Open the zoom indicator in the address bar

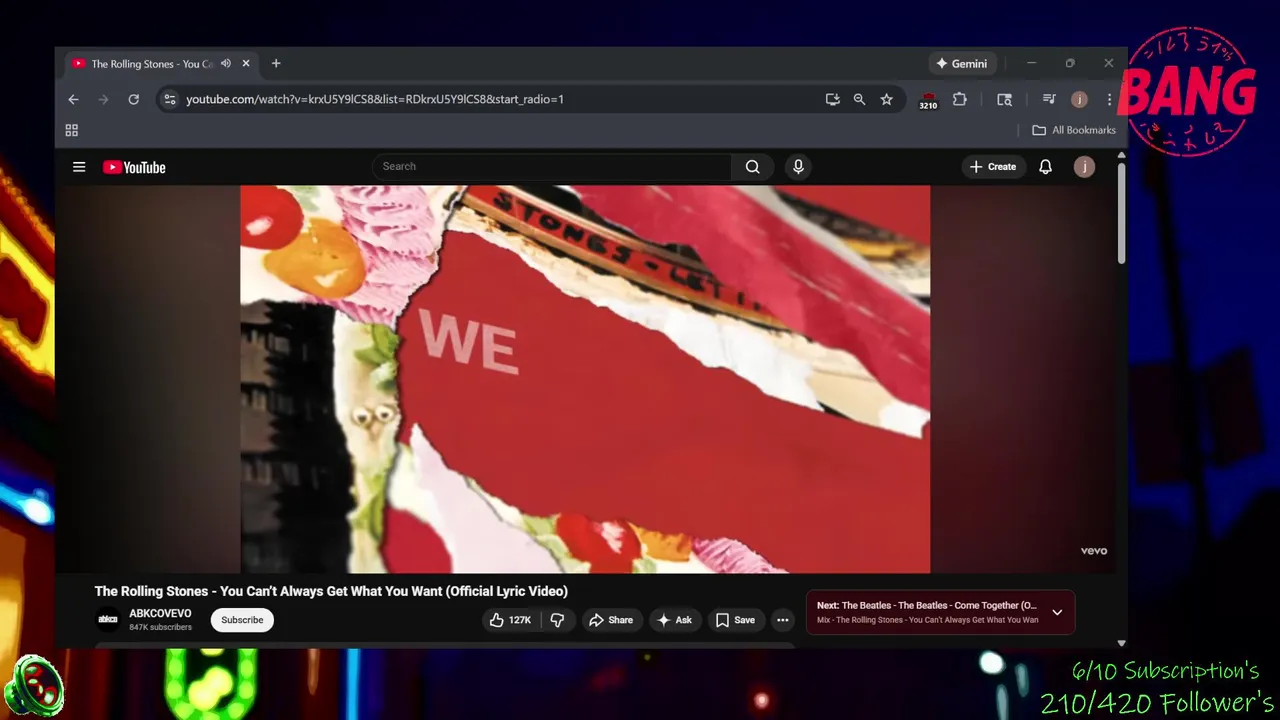tap(859, 99)
